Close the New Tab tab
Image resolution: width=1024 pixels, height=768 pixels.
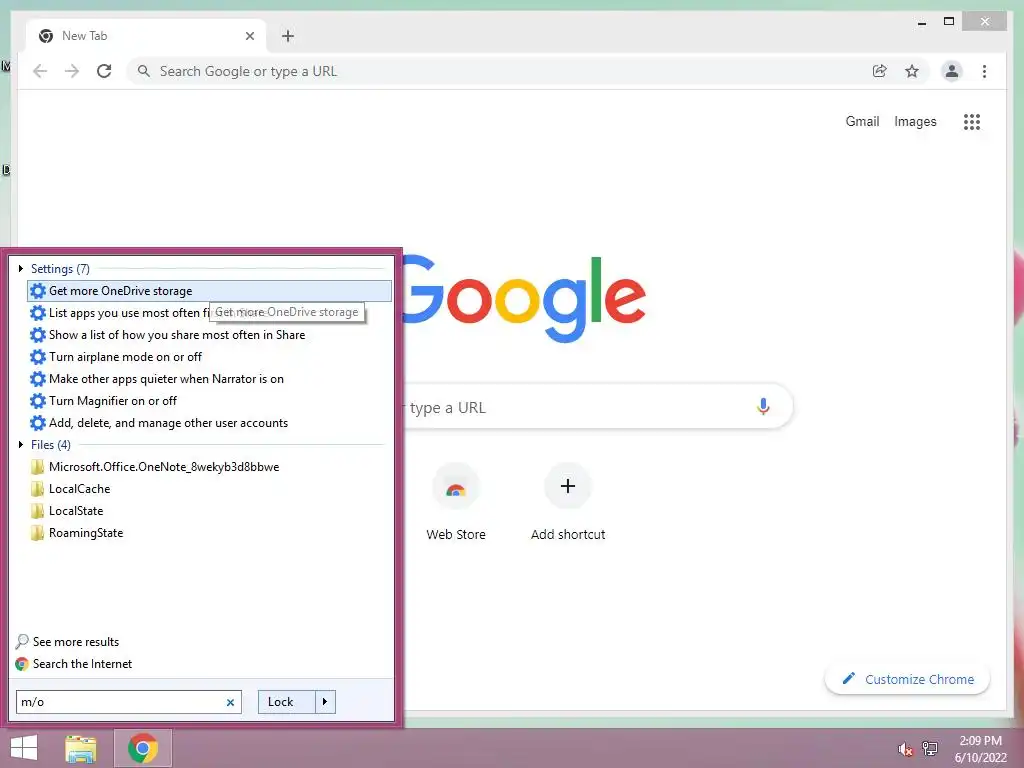[249, 36]
